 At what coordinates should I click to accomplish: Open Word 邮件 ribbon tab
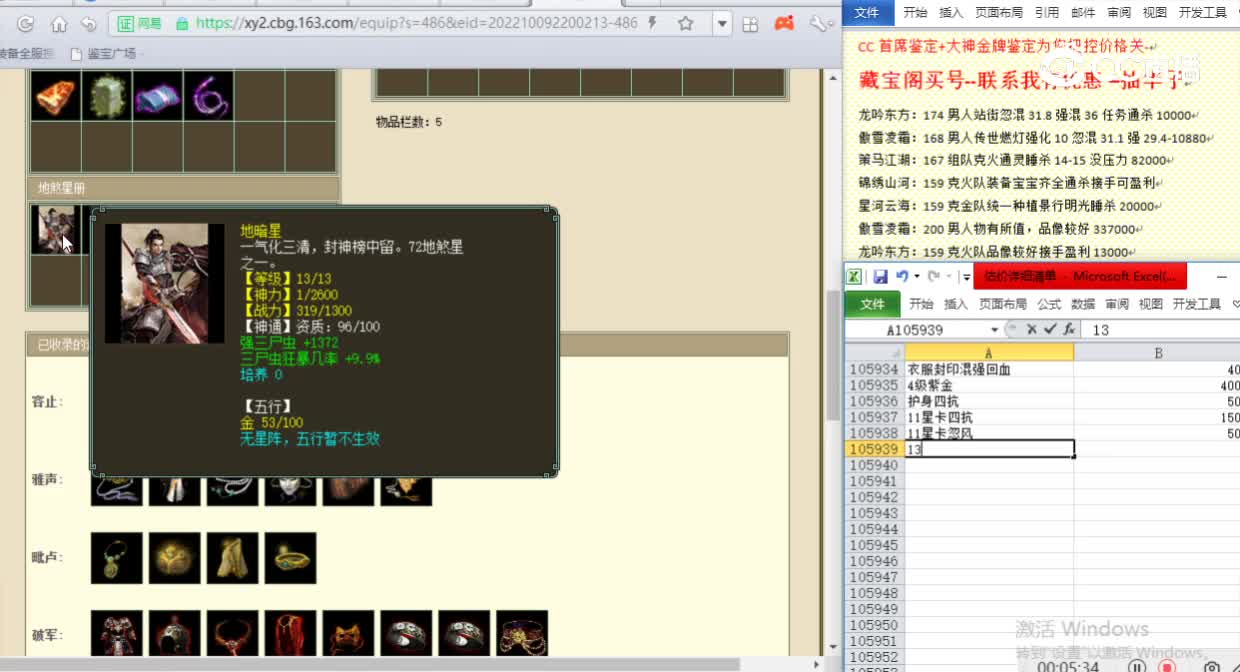(1083, 13)
